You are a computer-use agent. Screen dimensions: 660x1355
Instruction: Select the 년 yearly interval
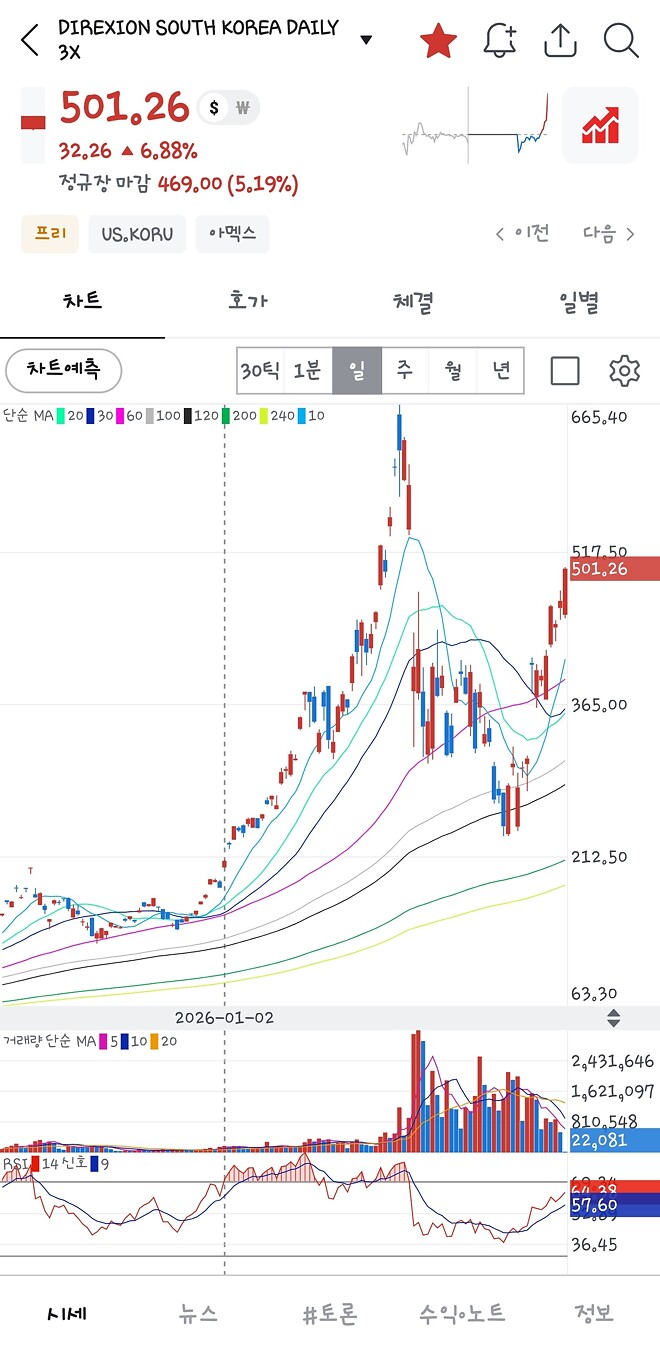point(501,371)
